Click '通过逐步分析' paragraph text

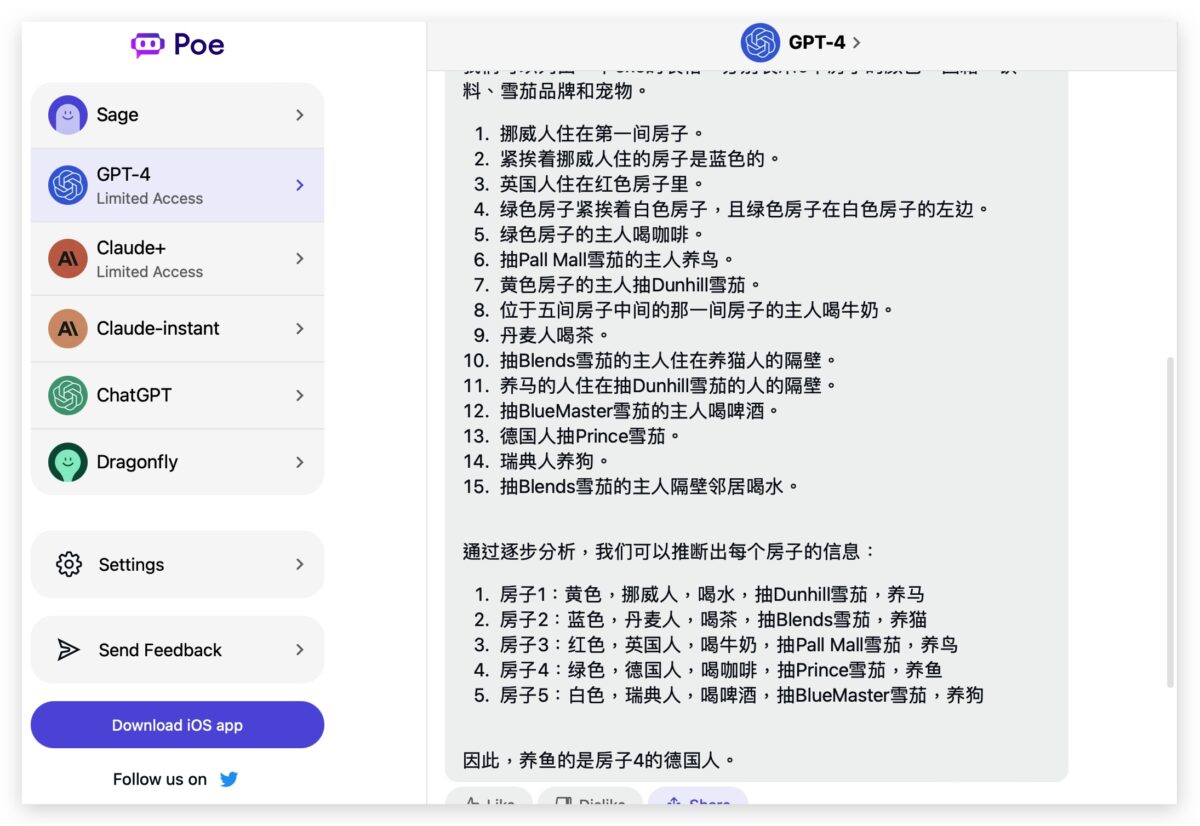coord(669,551)
